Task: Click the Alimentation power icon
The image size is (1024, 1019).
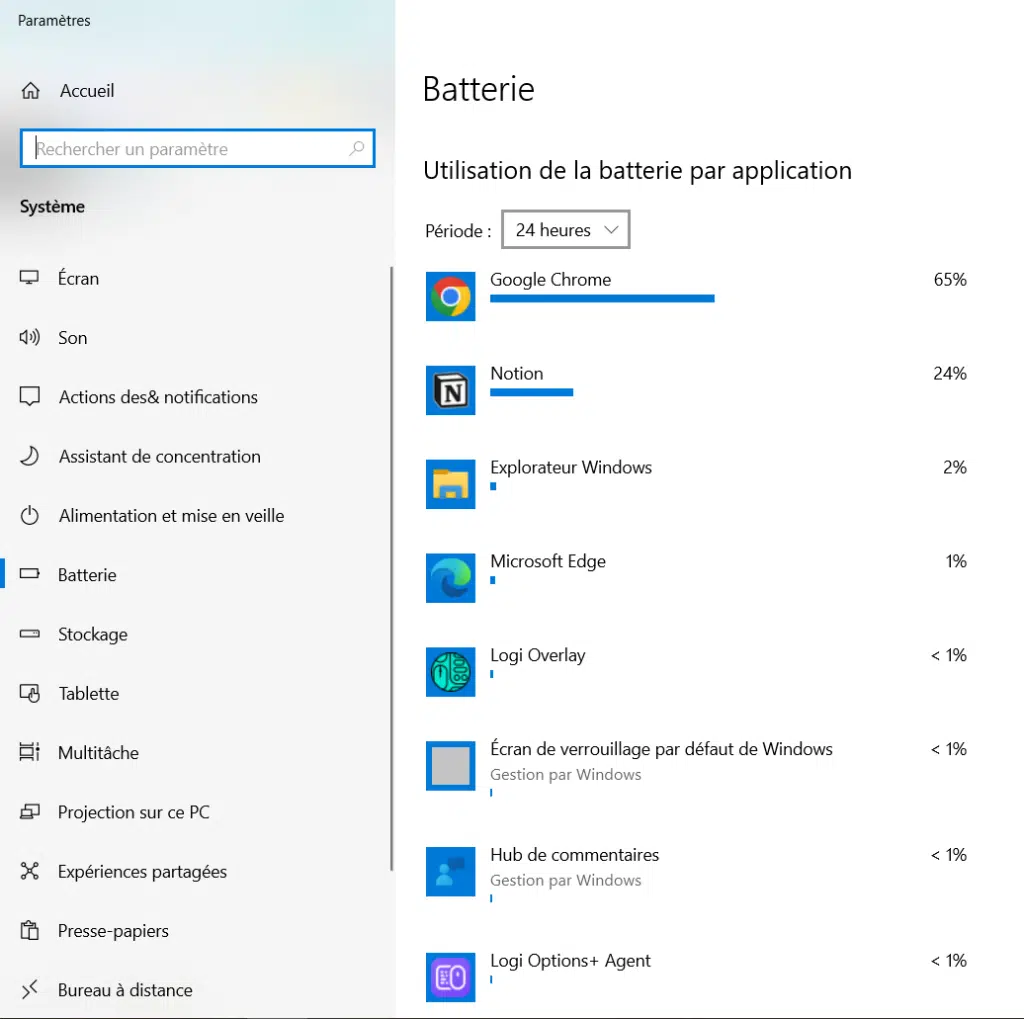Action: [x=29, y=515]
